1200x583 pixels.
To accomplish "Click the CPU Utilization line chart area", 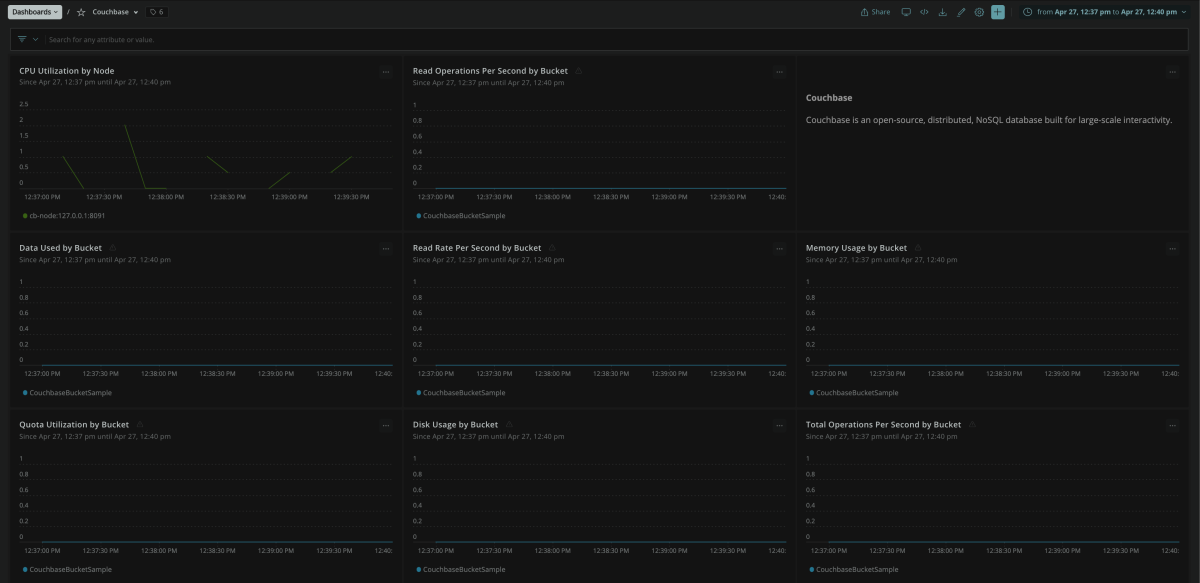I will [205, 145].
